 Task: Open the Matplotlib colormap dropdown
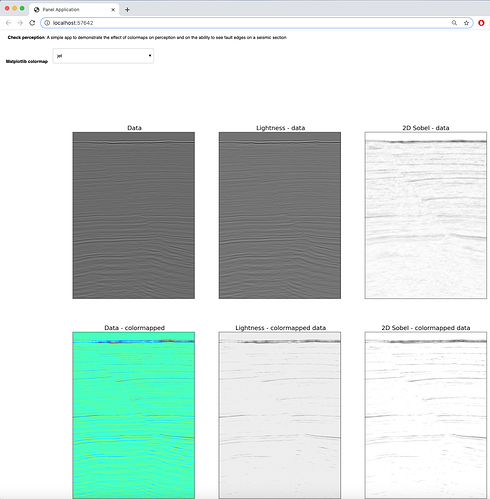103,56
